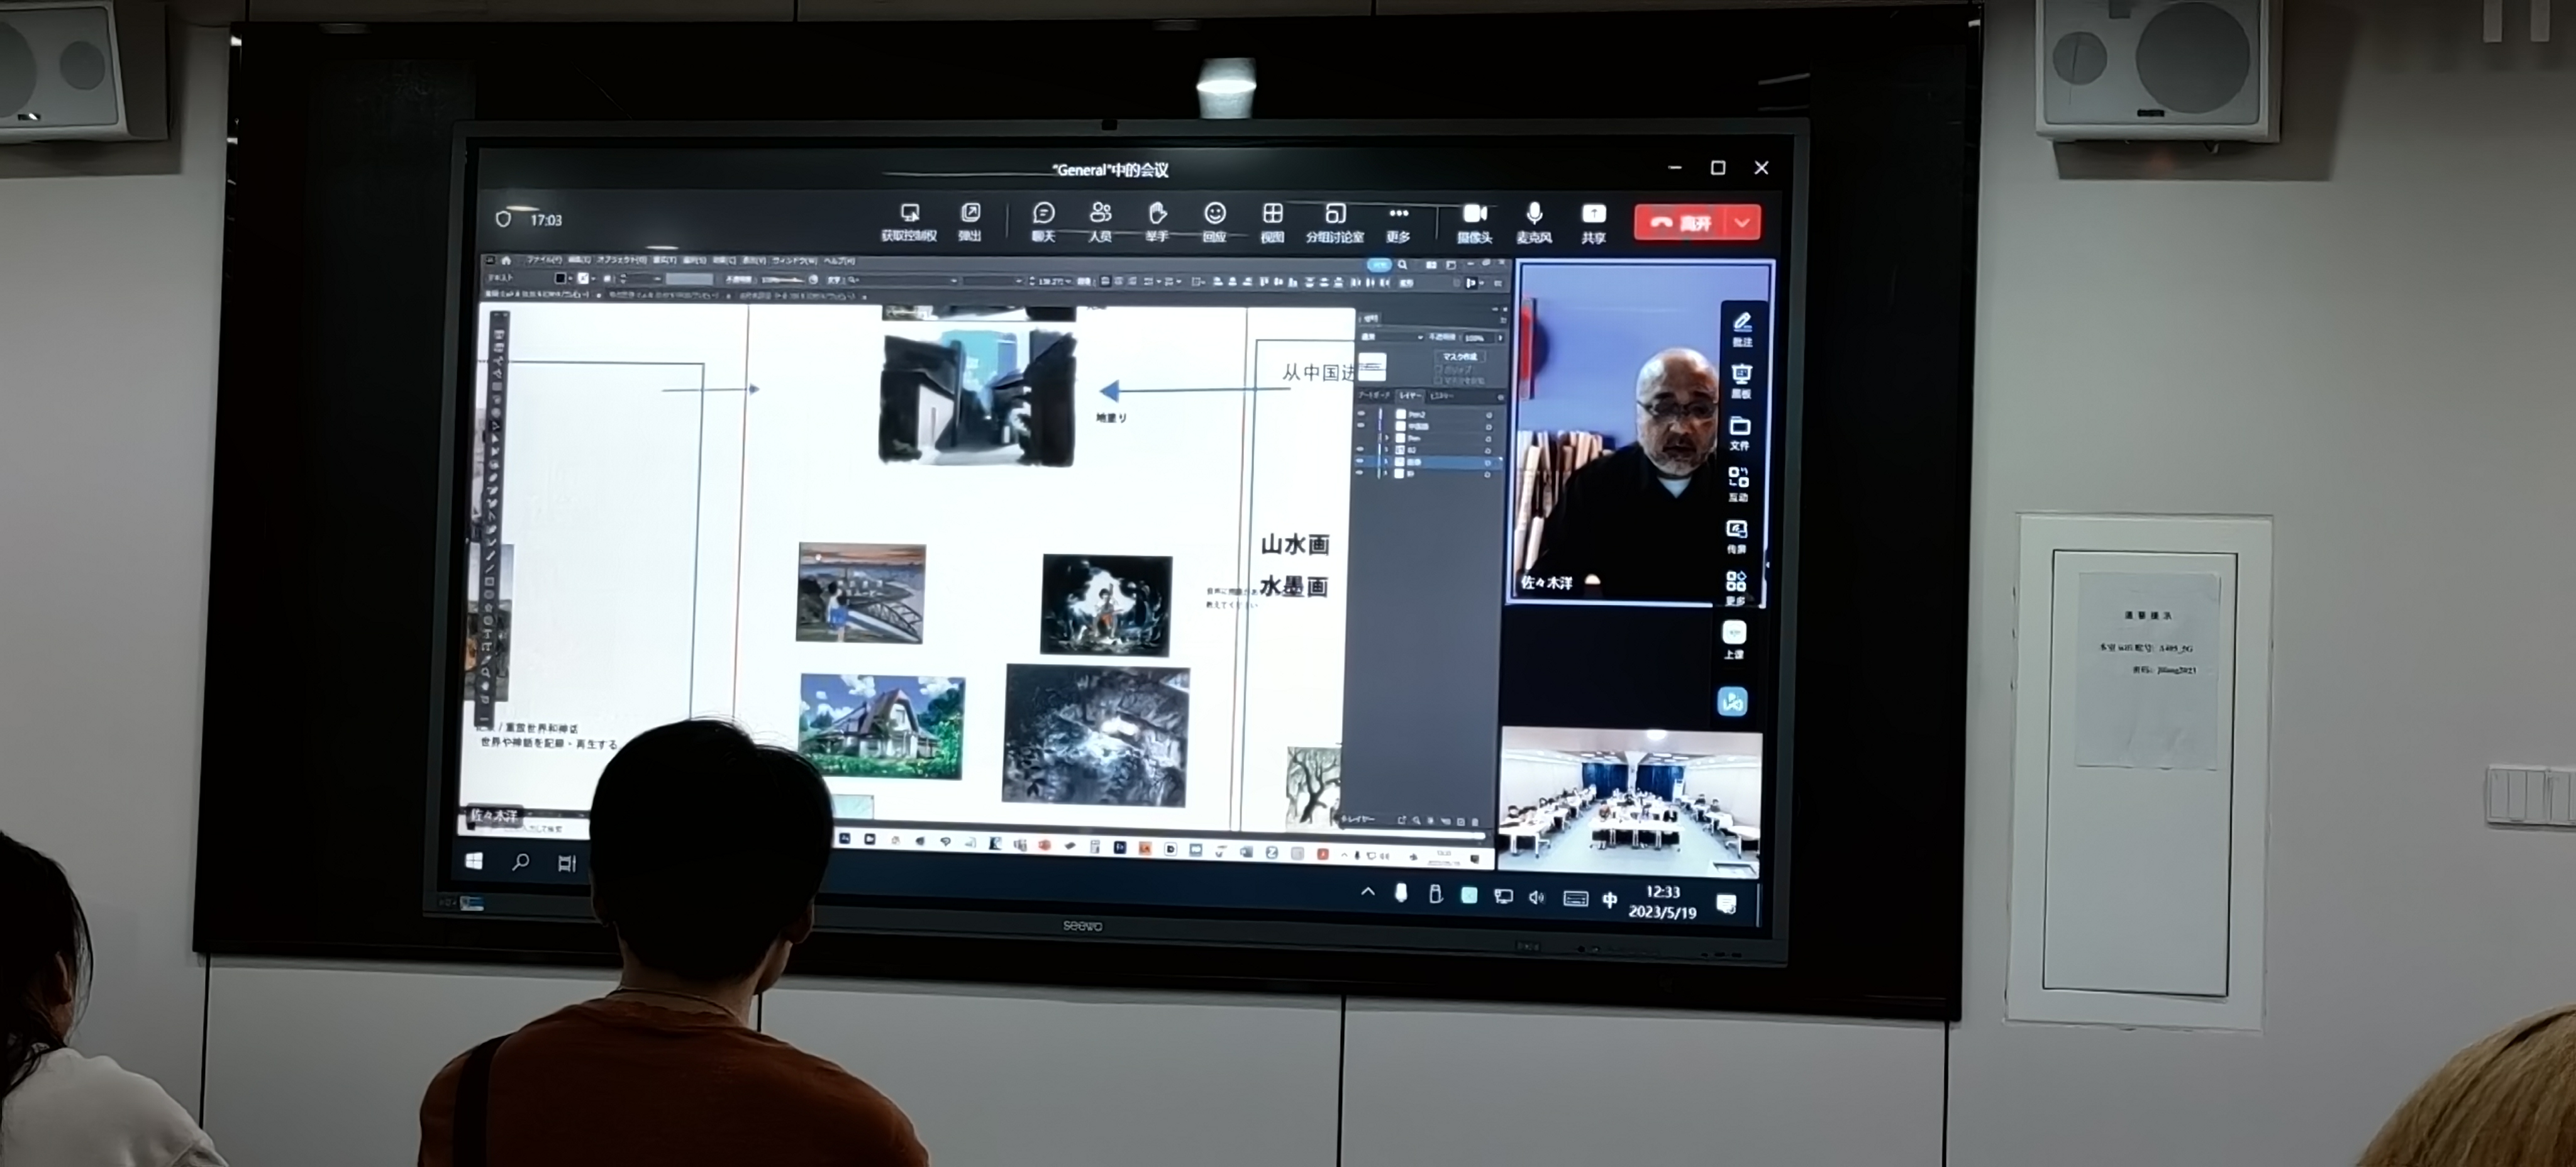Switch to the レイヤー layers tab
2576x1167 pixels.
tap(1409, 396)
